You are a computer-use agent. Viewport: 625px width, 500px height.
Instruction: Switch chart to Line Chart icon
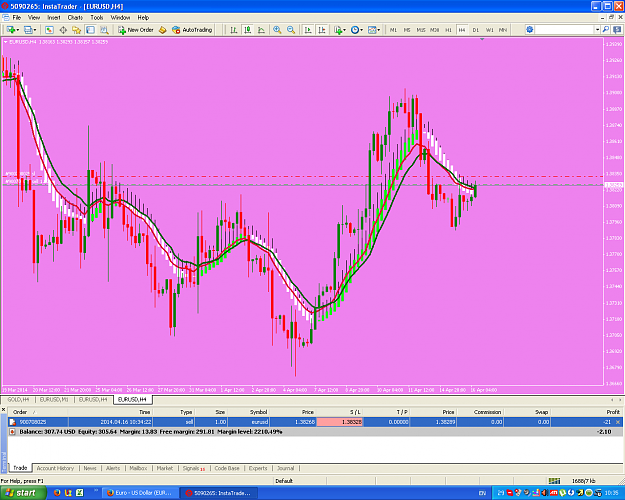[x=261, y=30]
